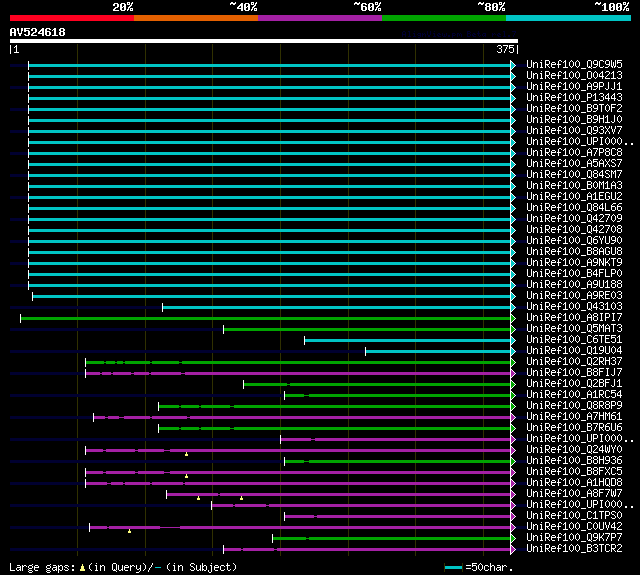Viewport: 640px width, 575px height.
Task: Click UniRef100_A9NKT9 label
Action: pyautogui.click(x=574, y=263)
